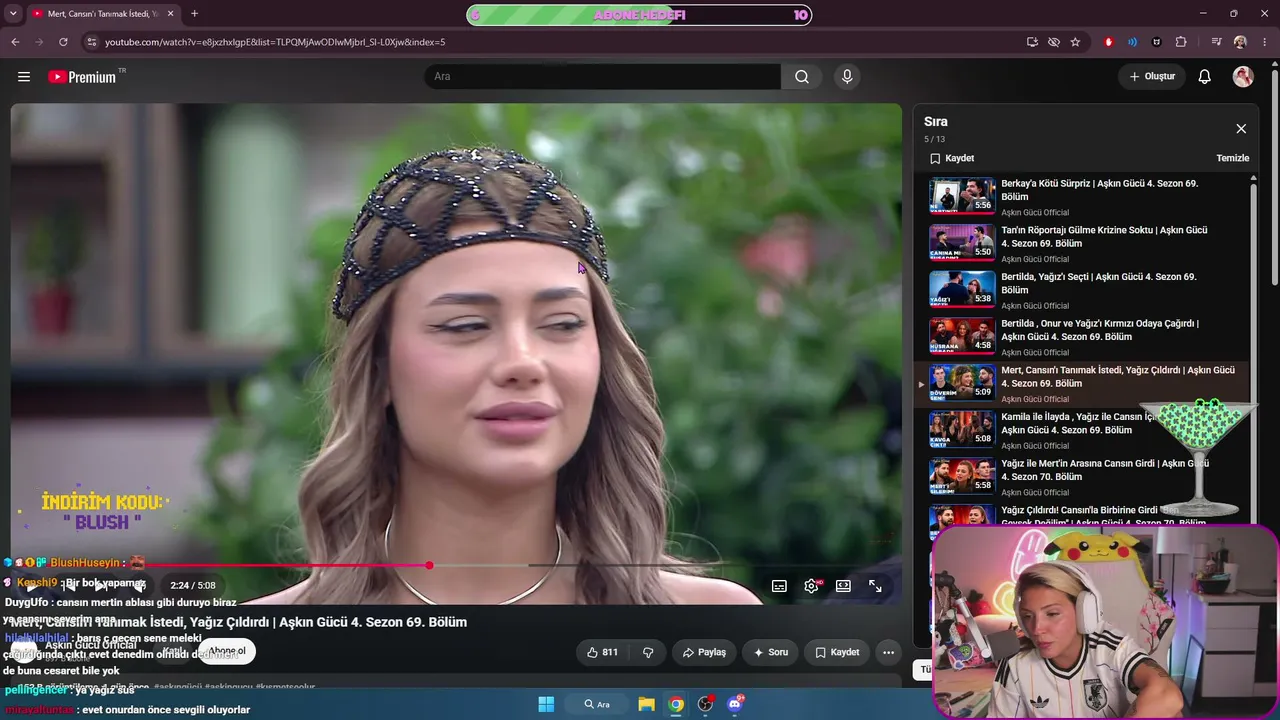Toggle theater mode on the player
1280x720 pixels.
(x=843, y=586)
